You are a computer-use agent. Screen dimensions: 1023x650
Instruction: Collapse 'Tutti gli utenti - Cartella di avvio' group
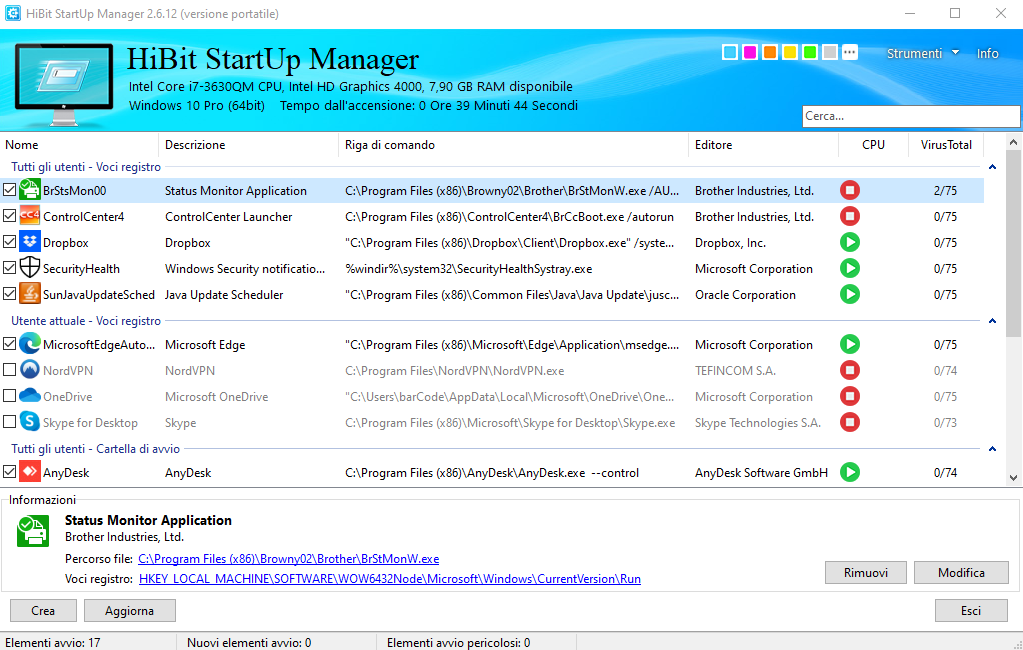pos(992,449)
